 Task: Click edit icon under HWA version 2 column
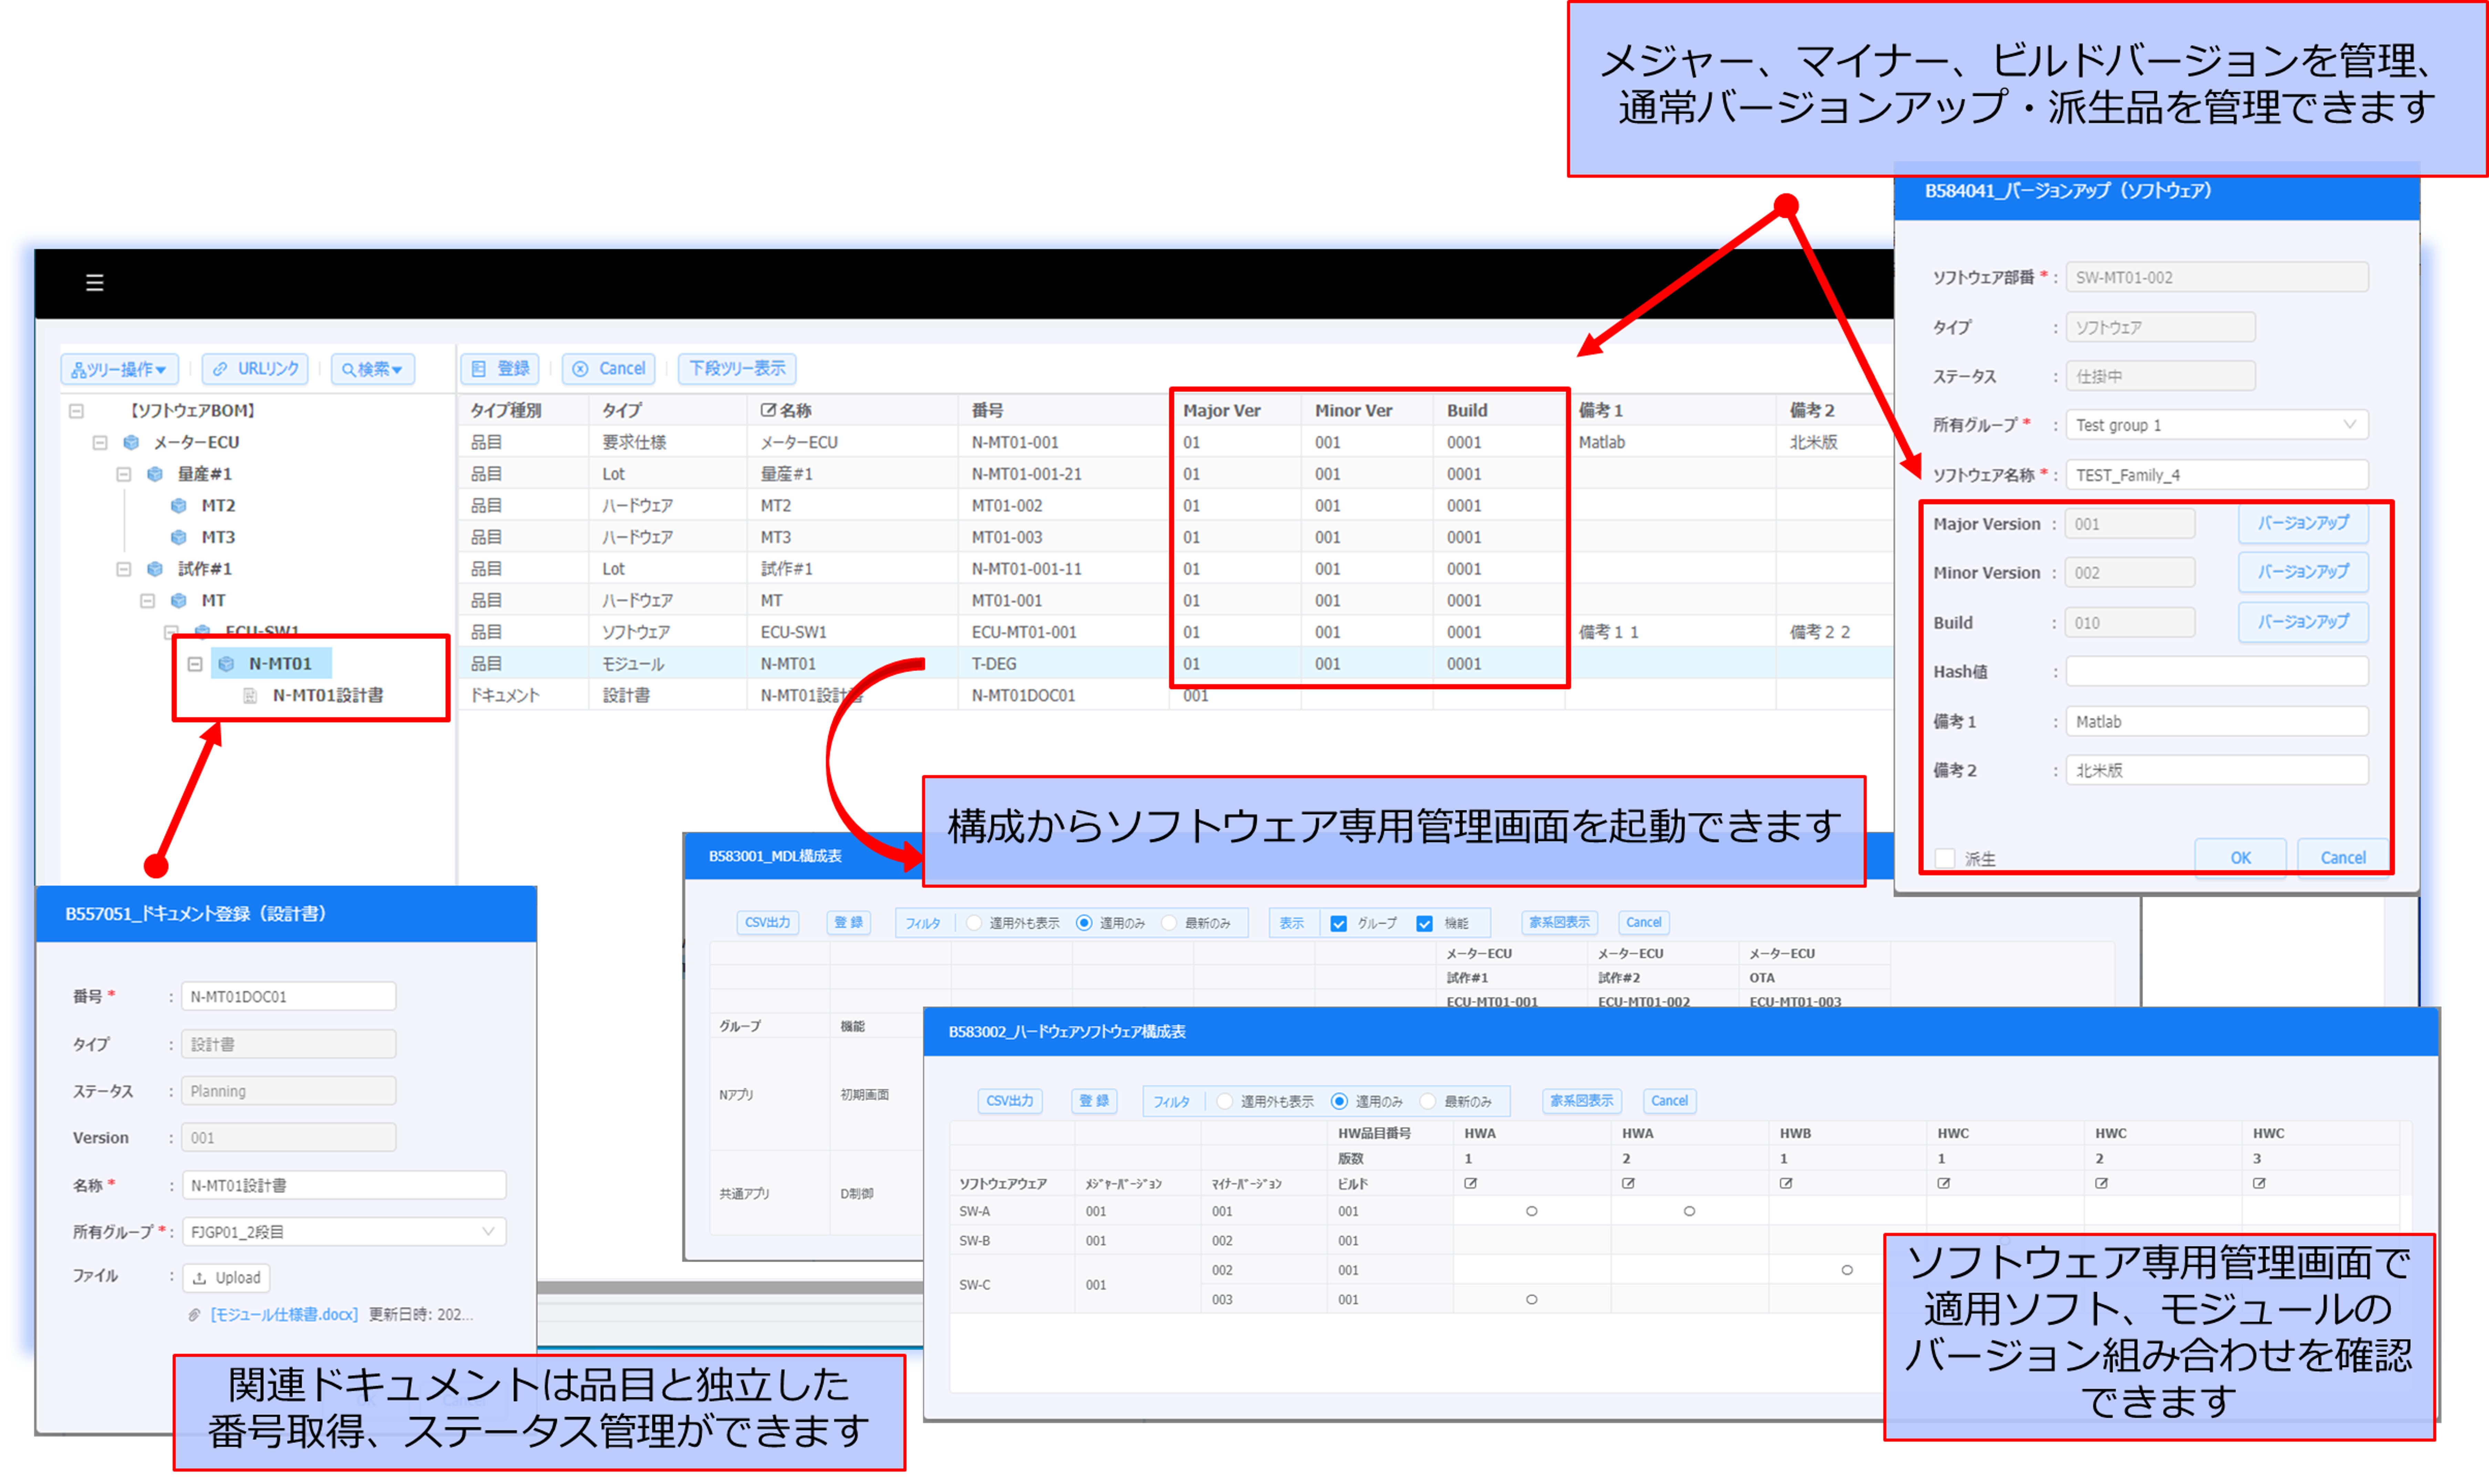[x=1629, y=1183]
